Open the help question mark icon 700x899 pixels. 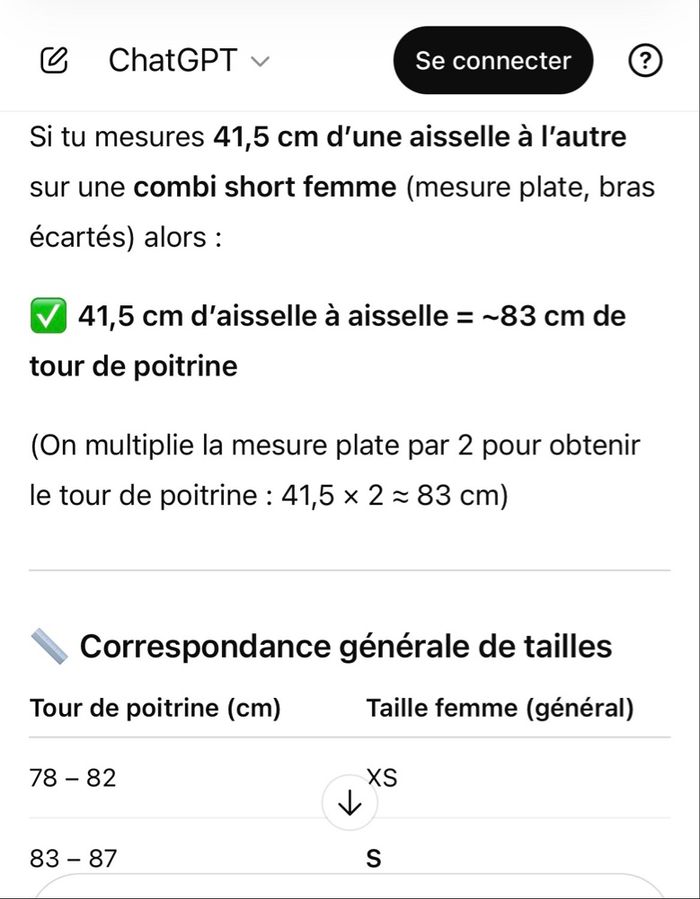[x=645, y=61]
